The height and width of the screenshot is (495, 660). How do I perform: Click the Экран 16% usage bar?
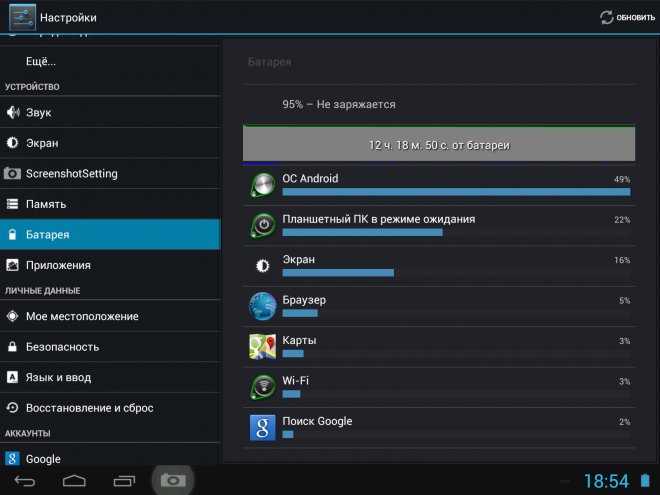[338, 273]
